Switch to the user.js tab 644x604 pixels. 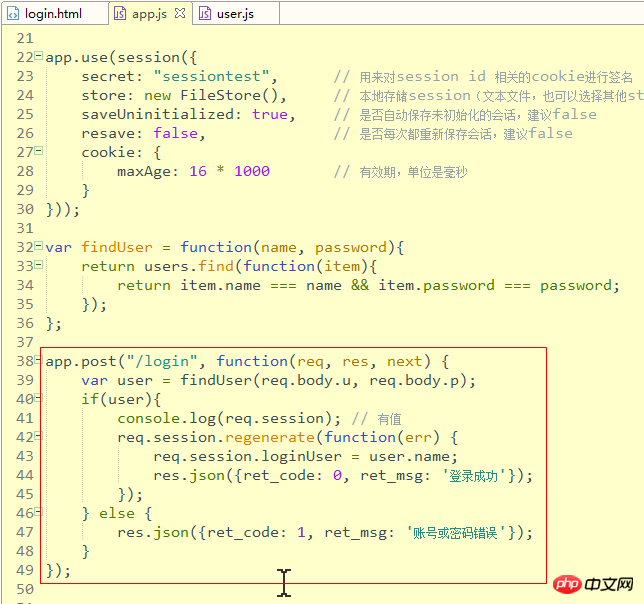click(x=235, y=14)
